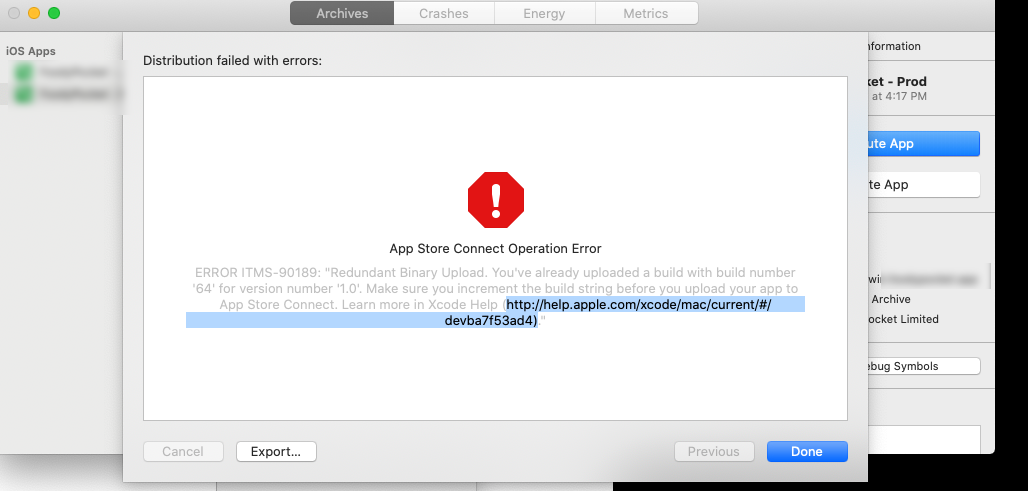This screenshot has width=1028, height=491.
Task: Click the Done button
Action: [x=807, y=451]
